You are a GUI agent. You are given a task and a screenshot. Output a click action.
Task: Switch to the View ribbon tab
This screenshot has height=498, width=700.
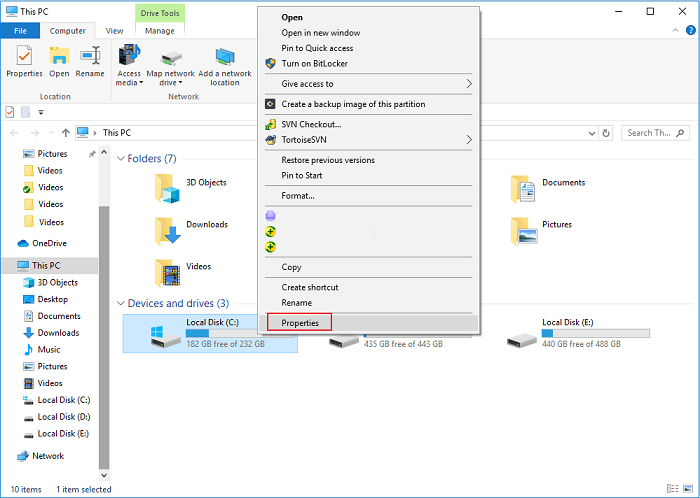click(x=114, y=31)
